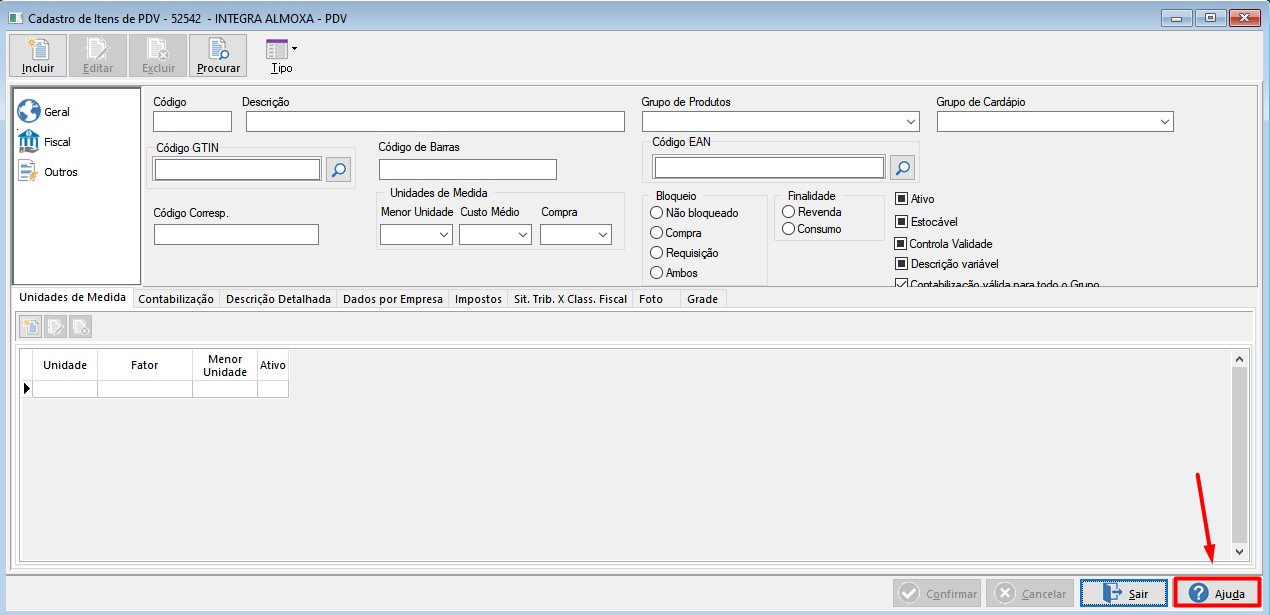Open the Procurar search tool

click(x=218, y=56)
